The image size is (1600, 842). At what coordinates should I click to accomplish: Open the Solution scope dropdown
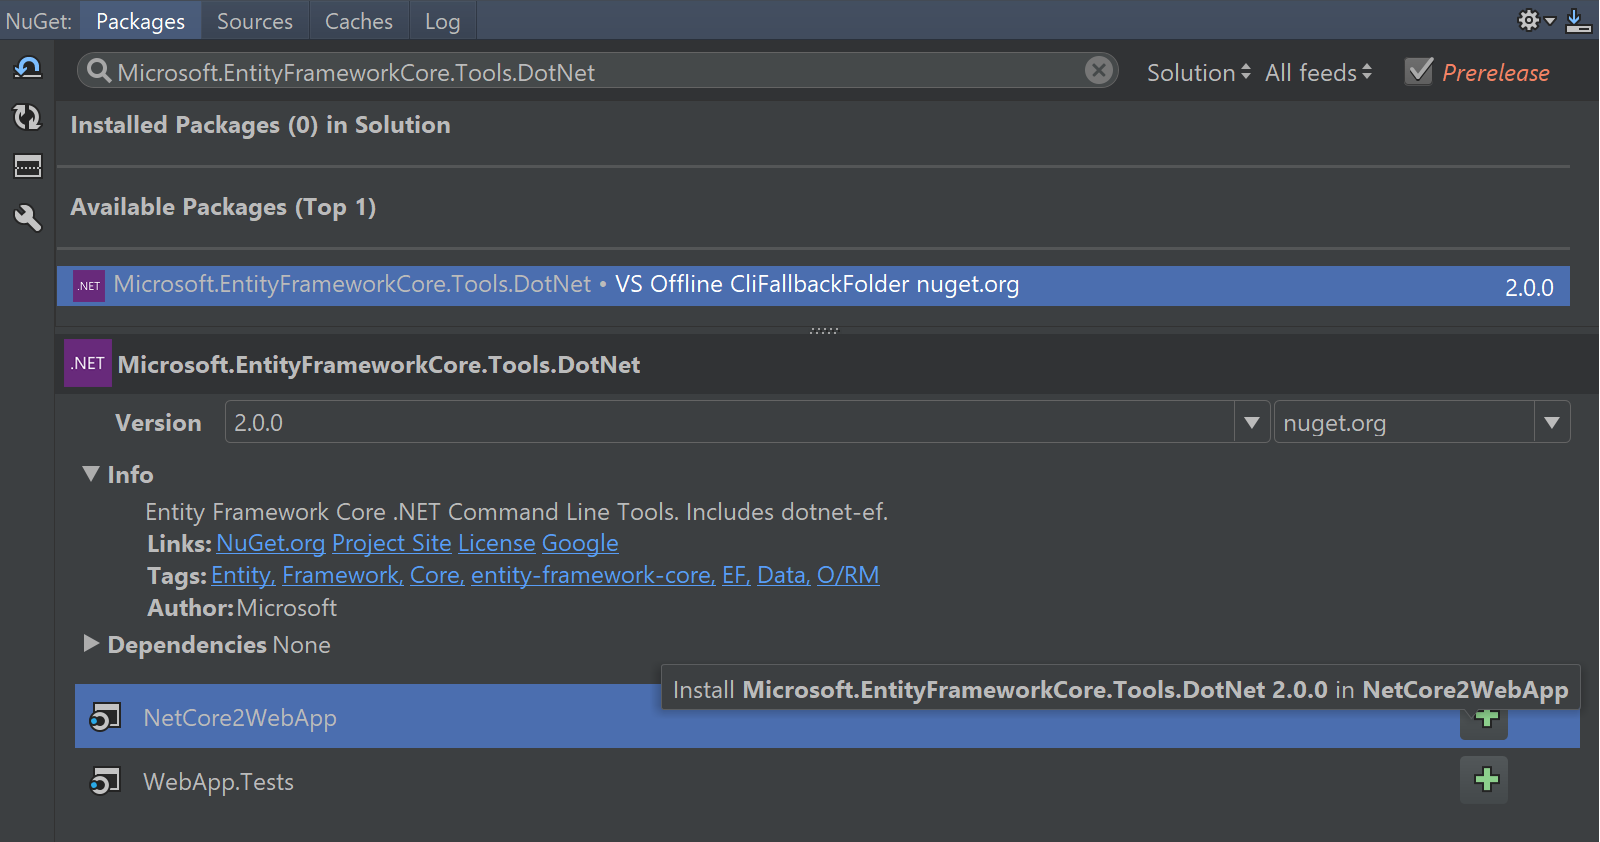(x=1199, y=72)
